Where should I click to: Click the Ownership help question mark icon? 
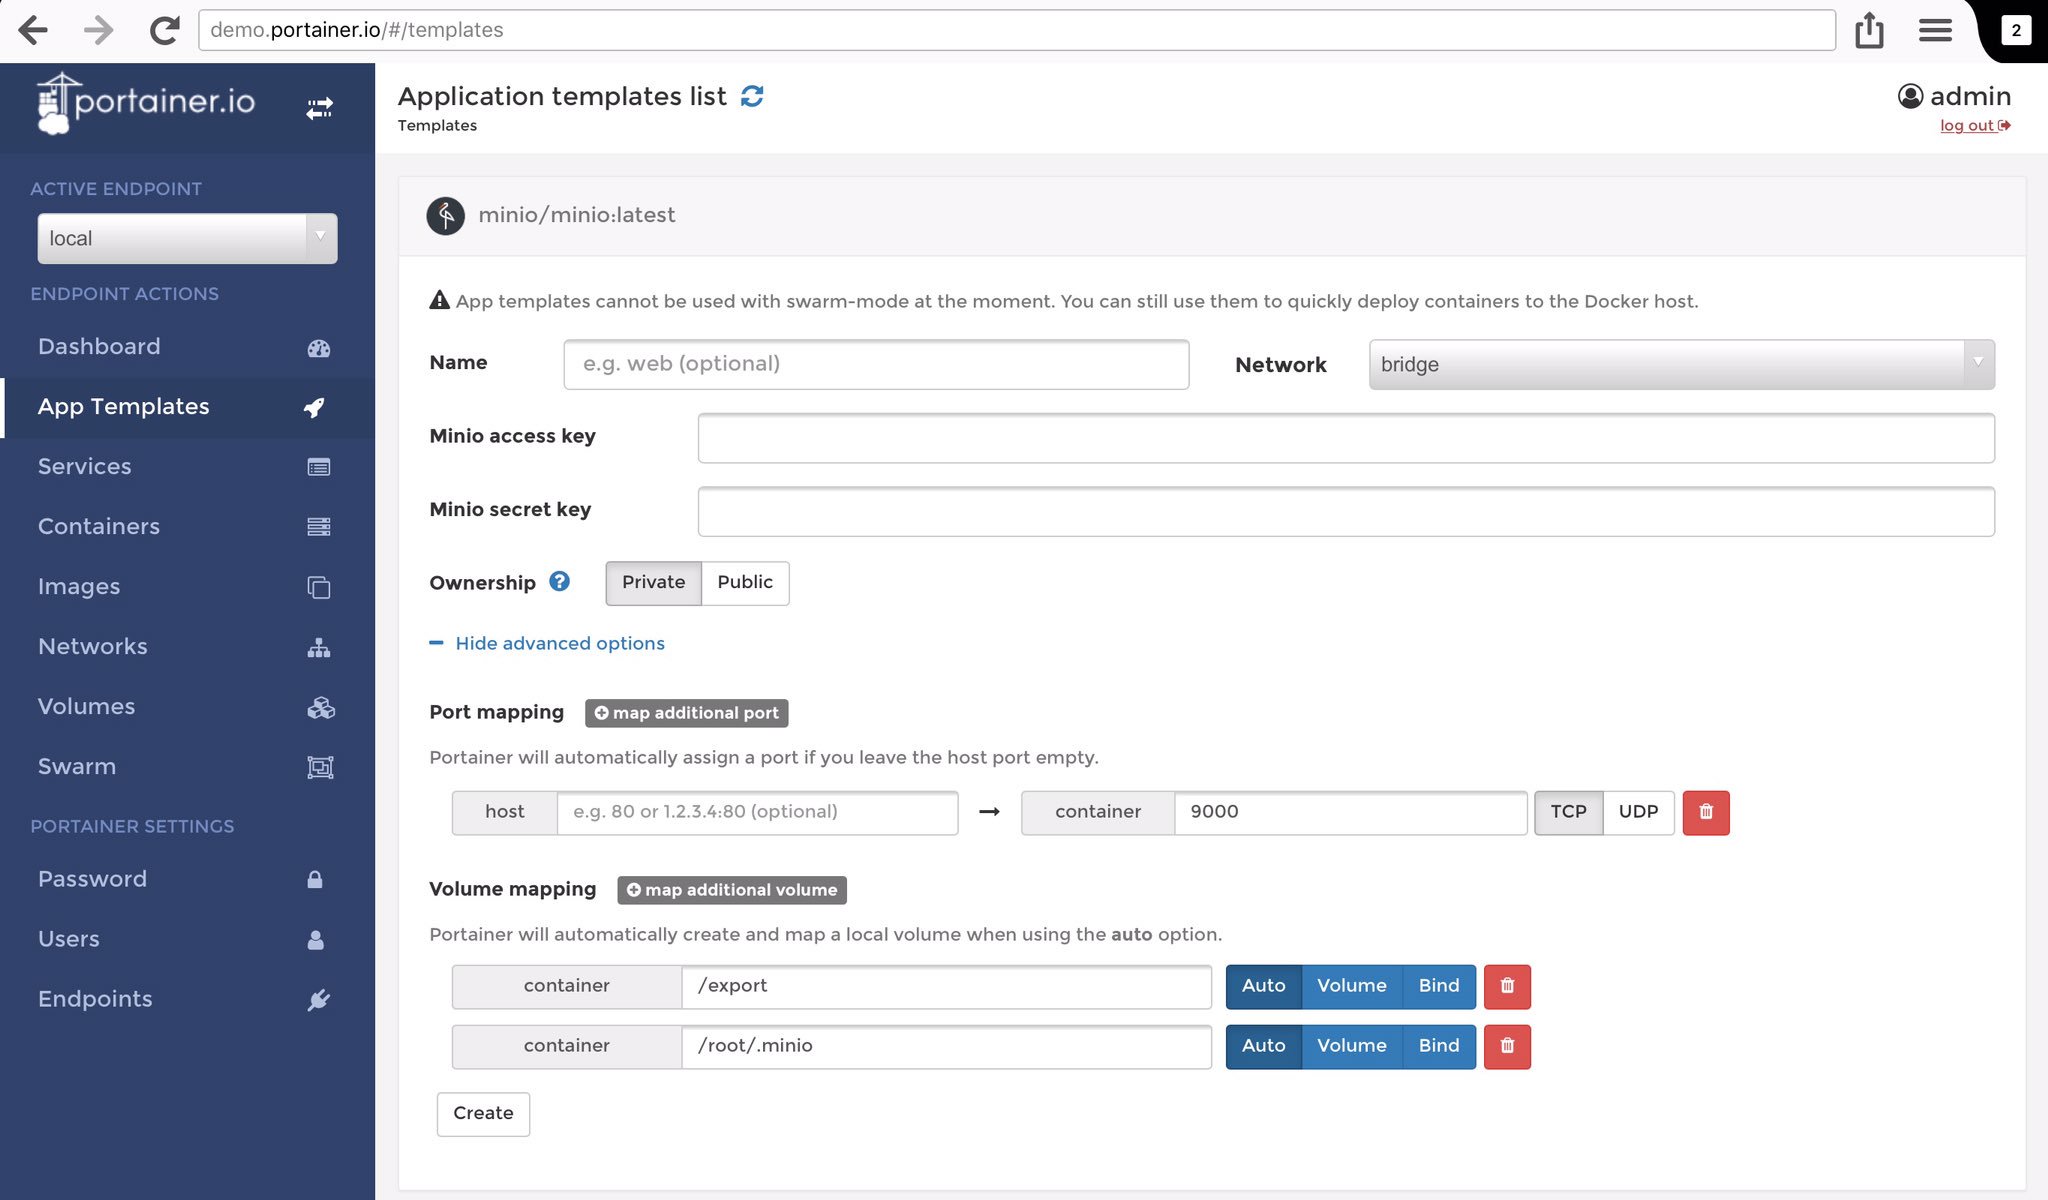tap(560, 581)
